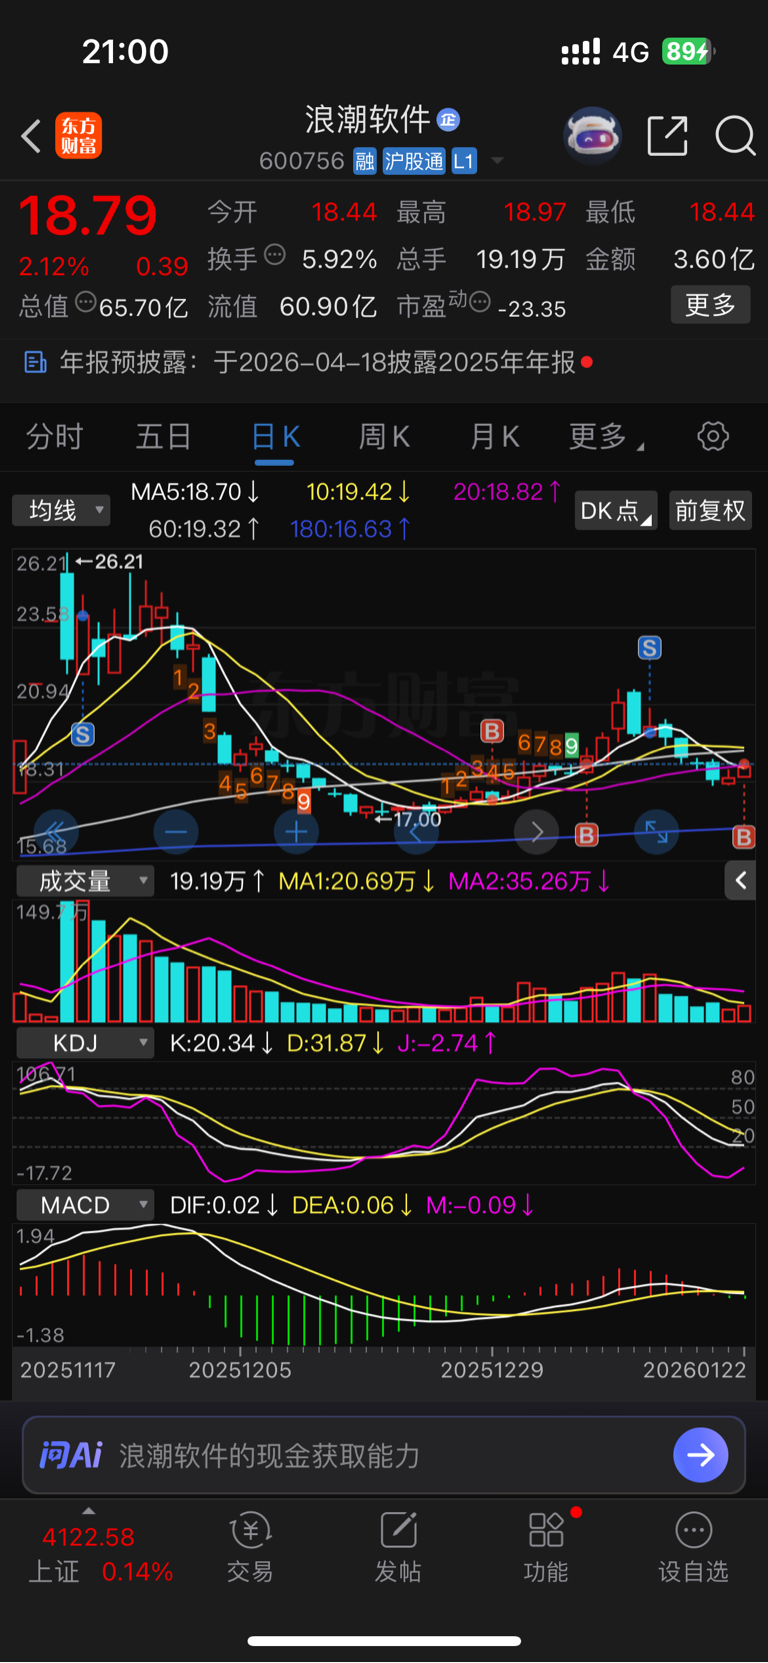Screen dimensions: 768x1663
Task: Send the Ai question with arrow button
Action: pos(701,1455)
